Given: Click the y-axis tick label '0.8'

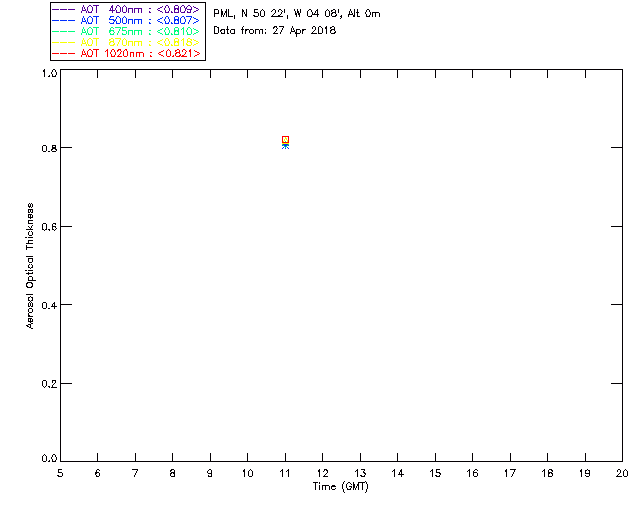Looking at the screenshot, I should pyautogui.click(x=49, y=148).
